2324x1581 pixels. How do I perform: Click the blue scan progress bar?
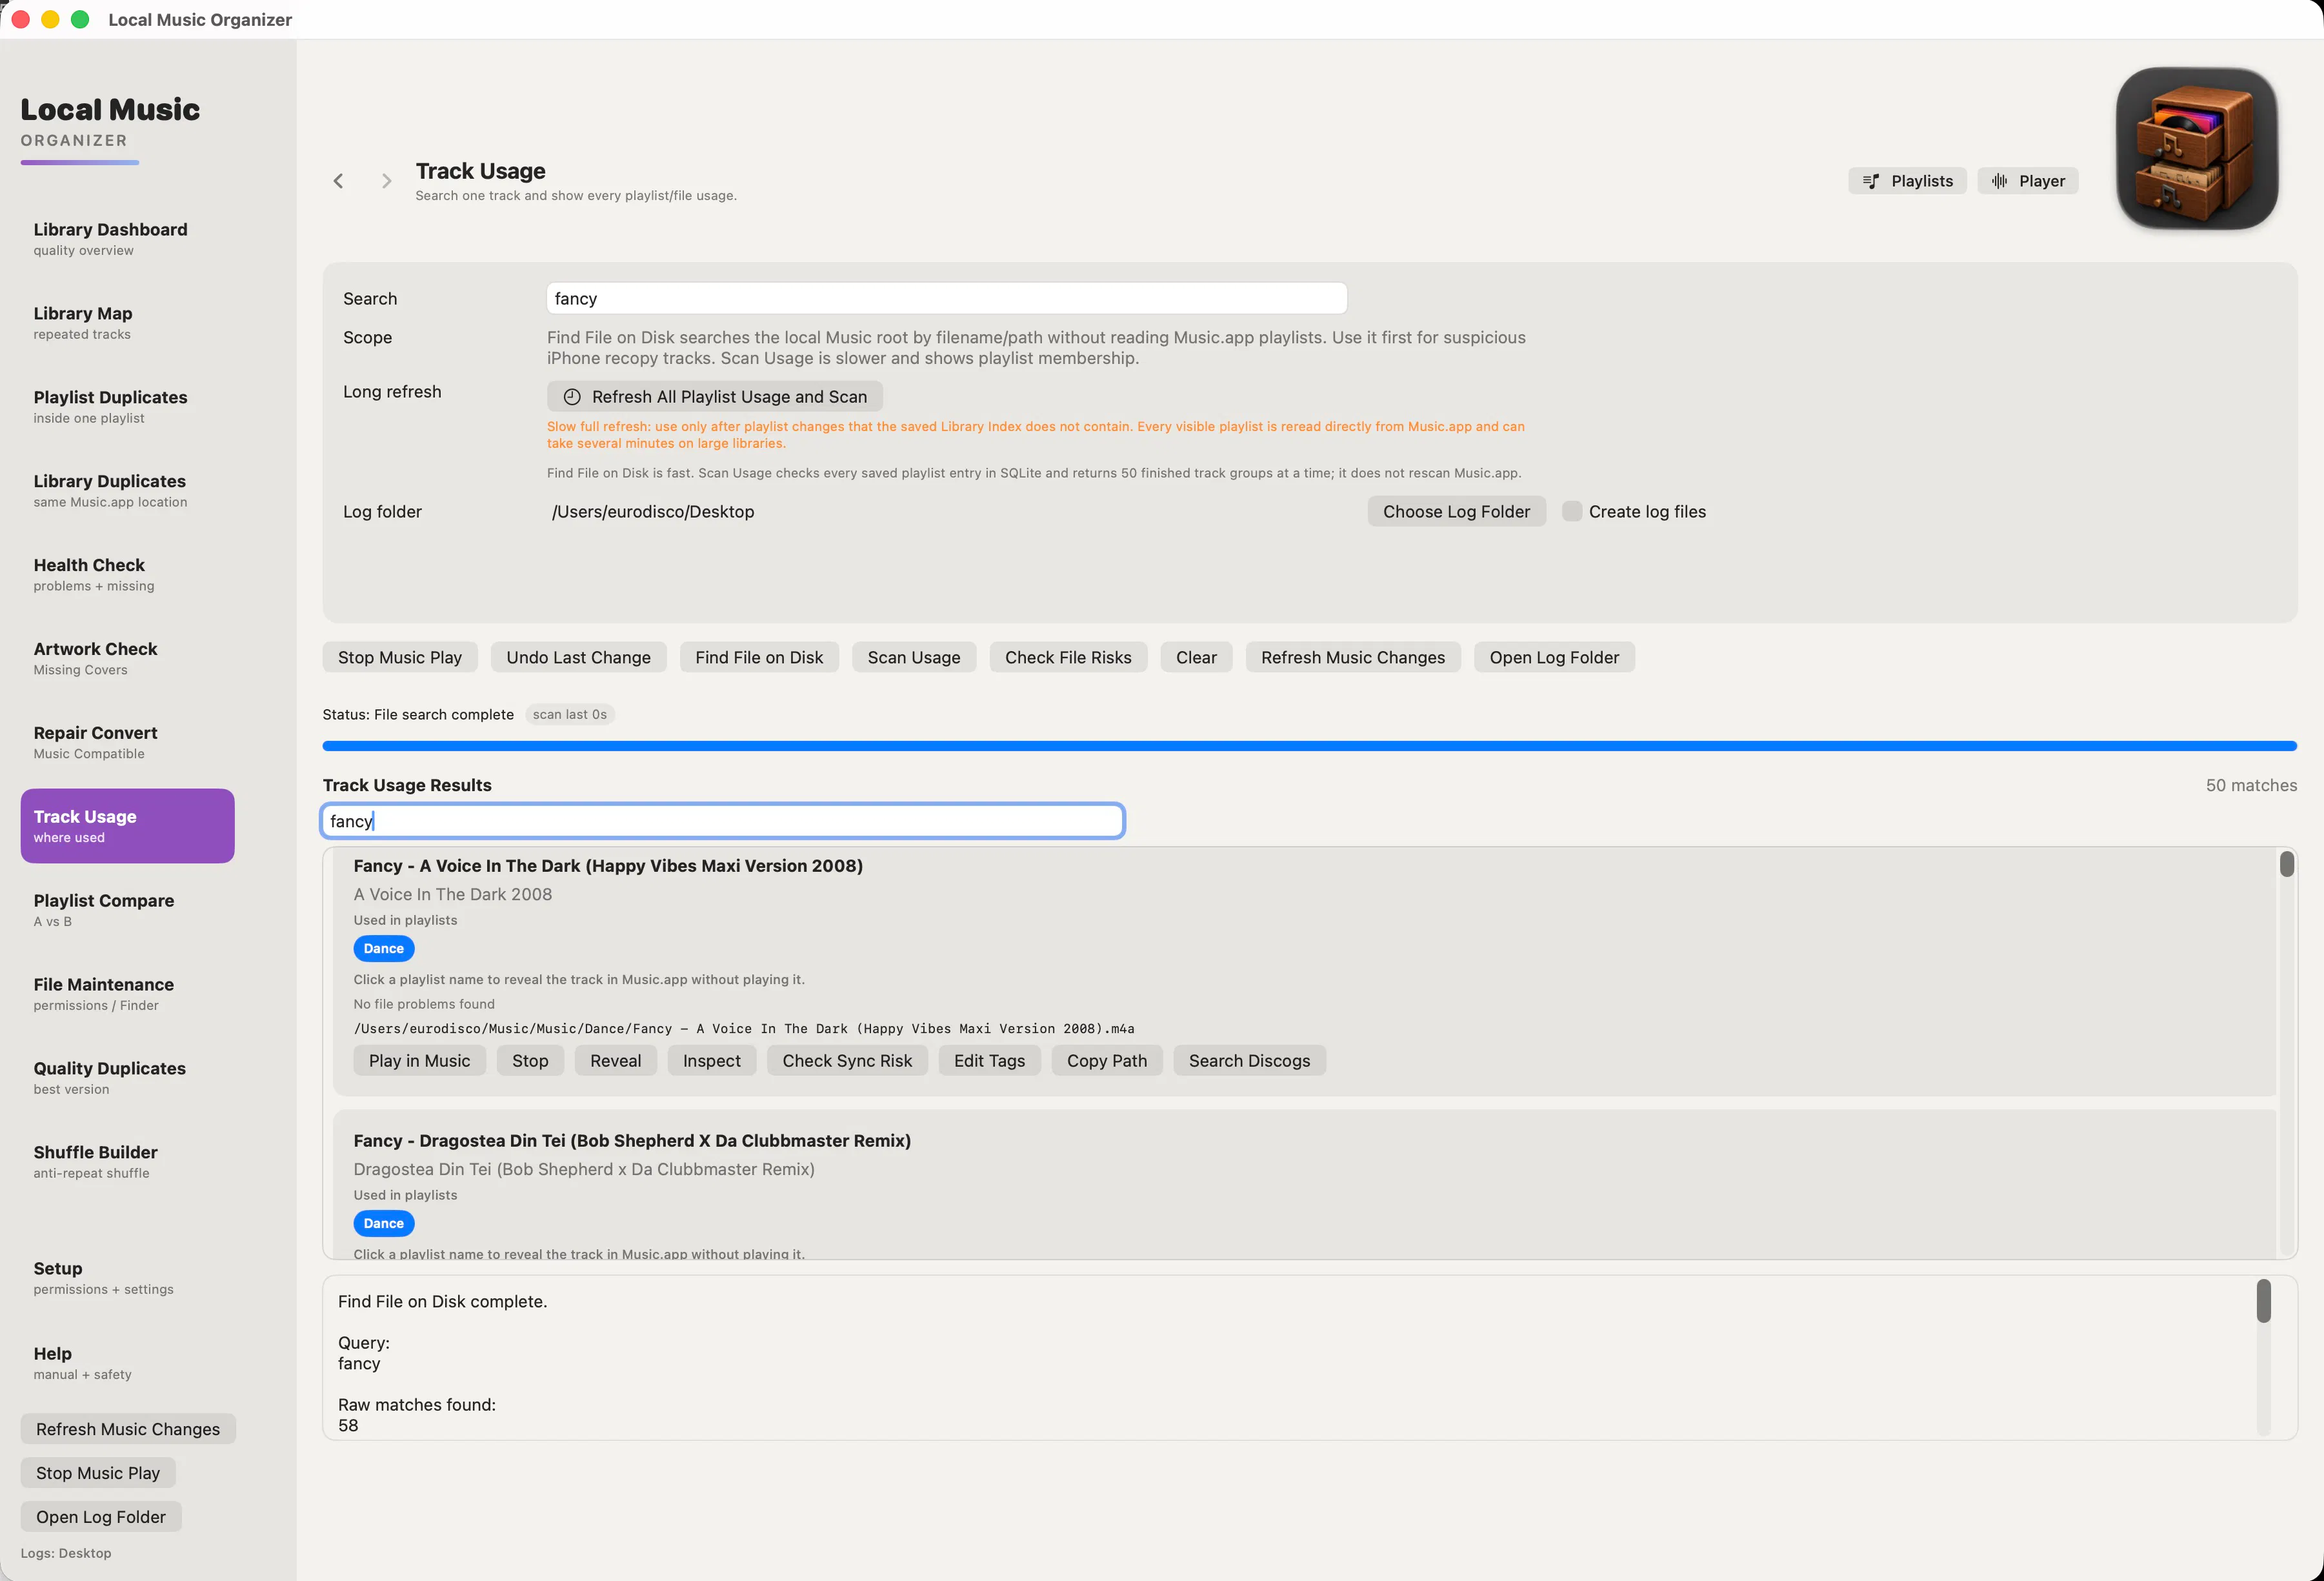1310,746
